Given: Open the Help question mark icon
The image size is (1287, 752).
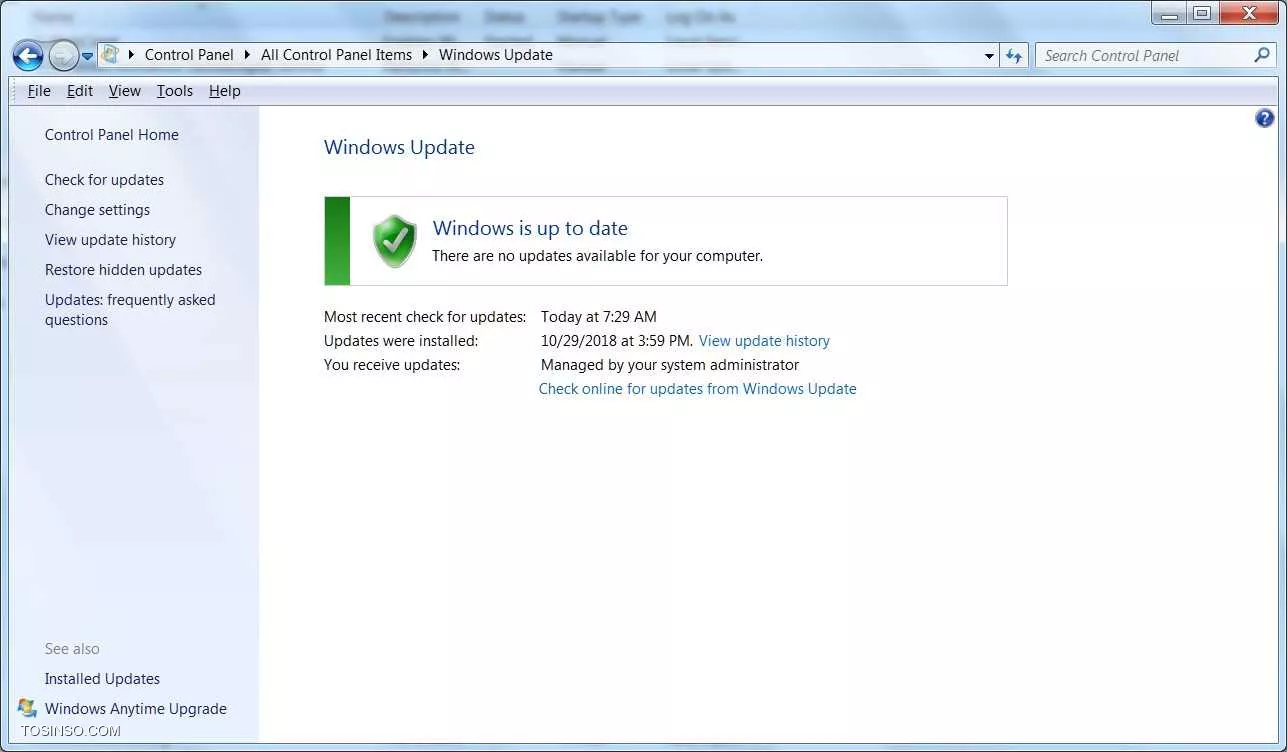Looking at the screenshot, I should click(1264, 118).
